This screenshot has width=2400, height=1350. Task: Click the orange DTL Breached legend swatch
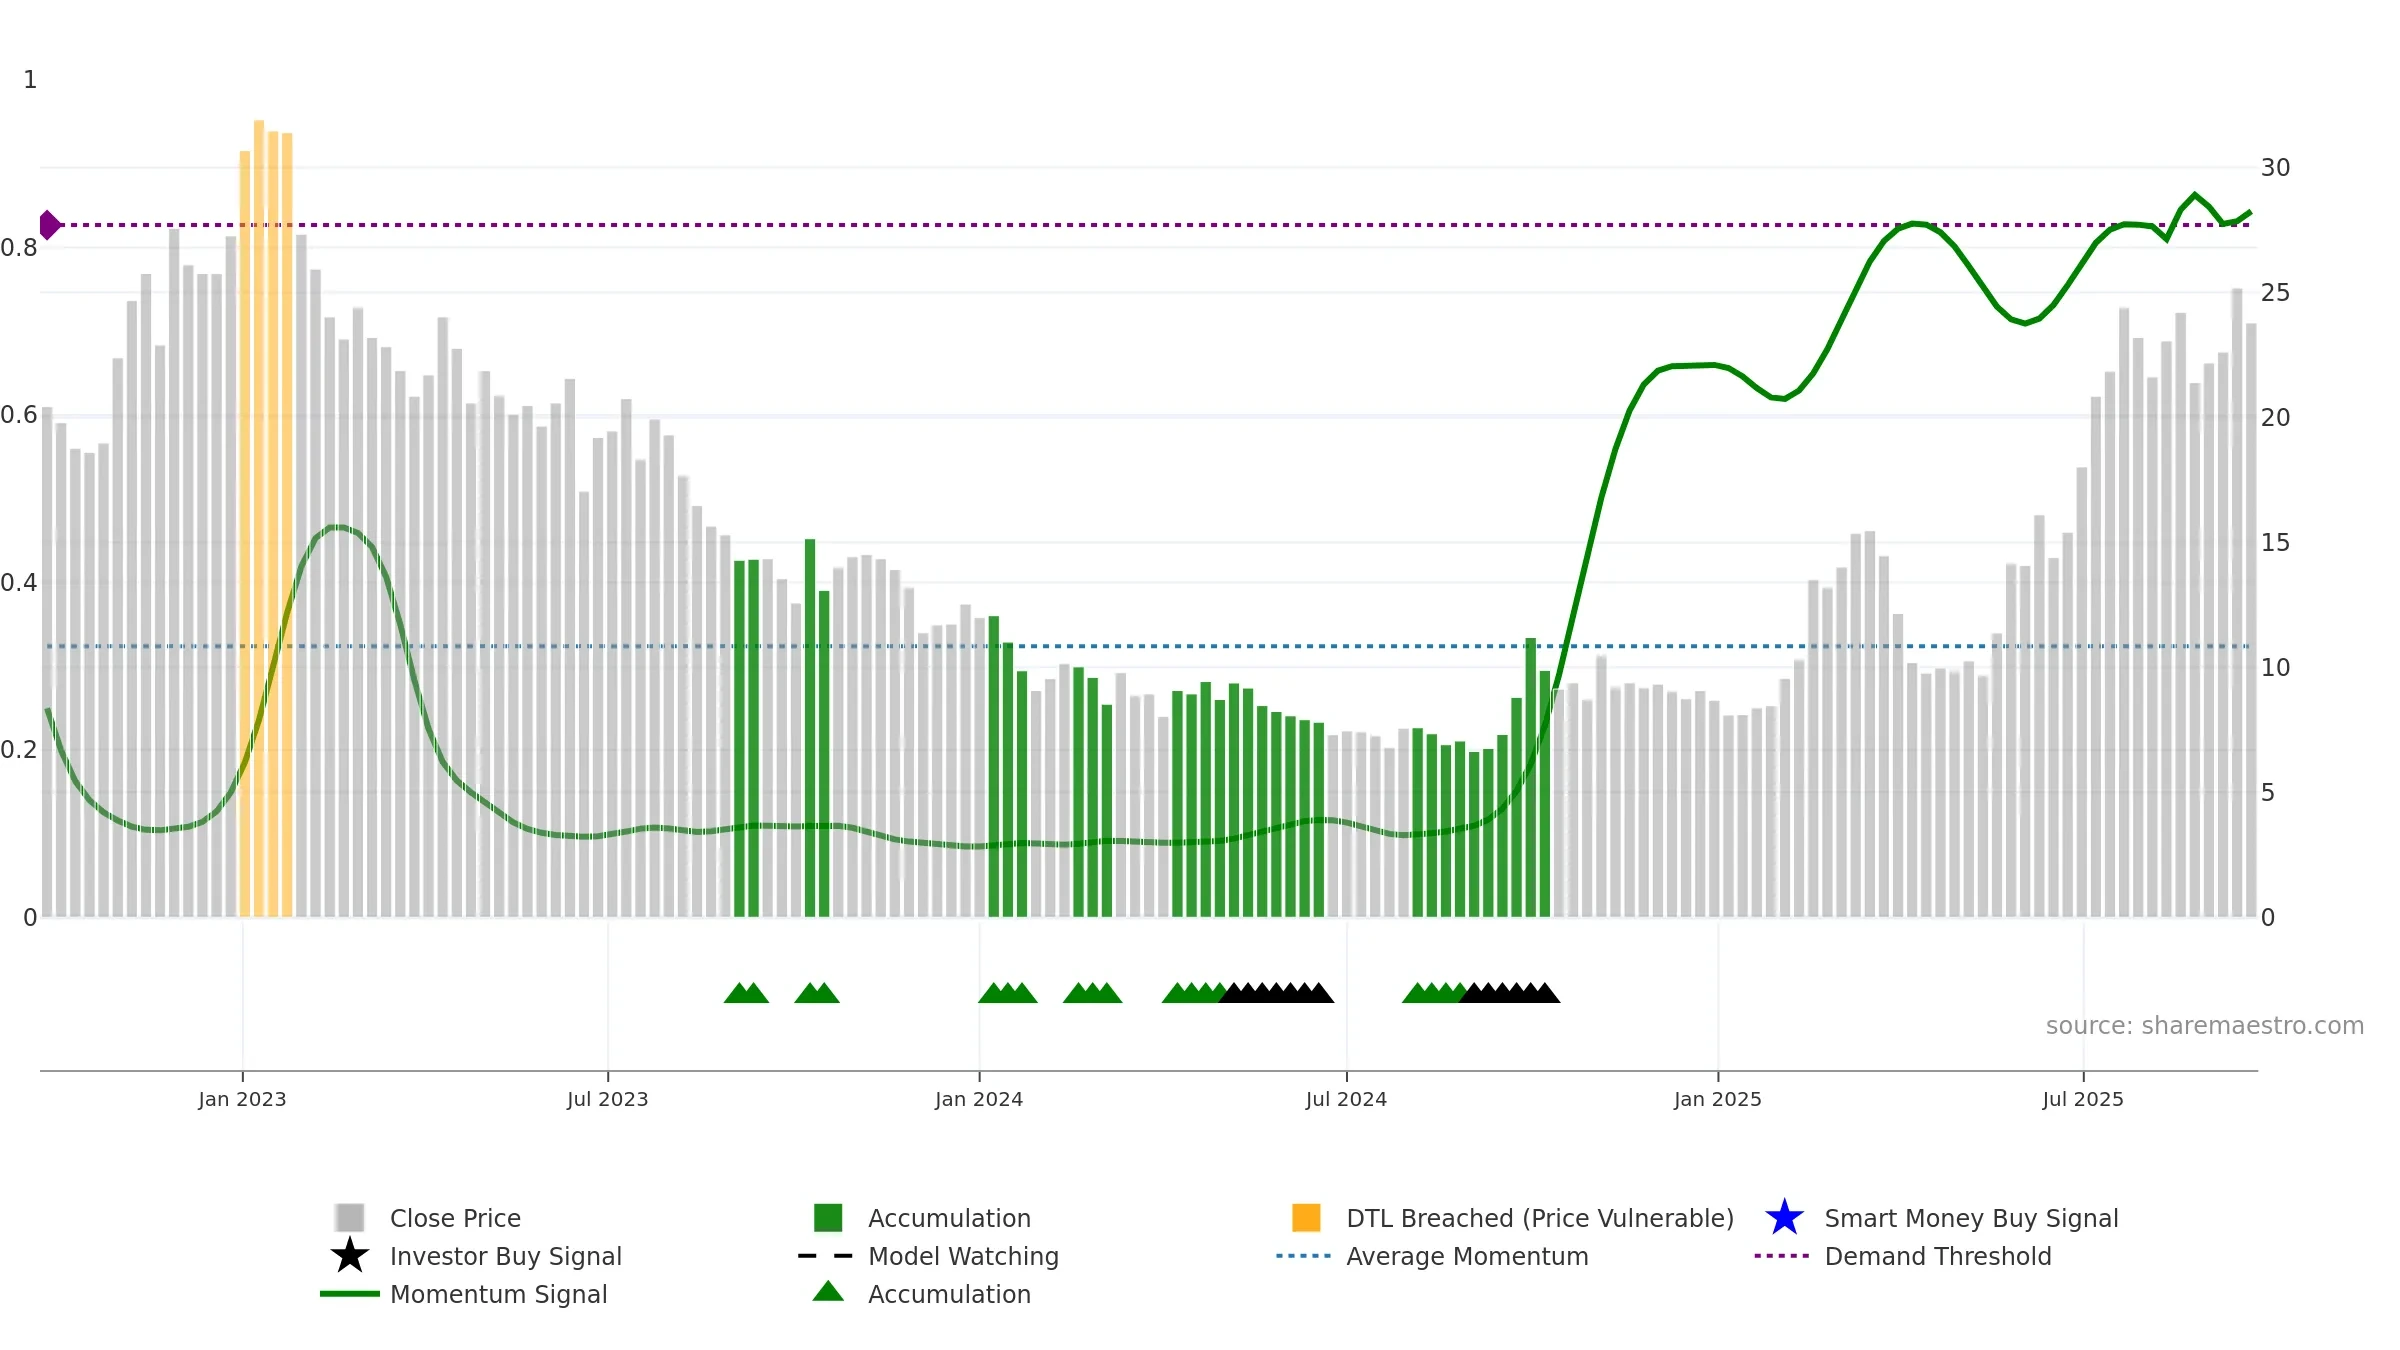(x=1306, y=1217)
